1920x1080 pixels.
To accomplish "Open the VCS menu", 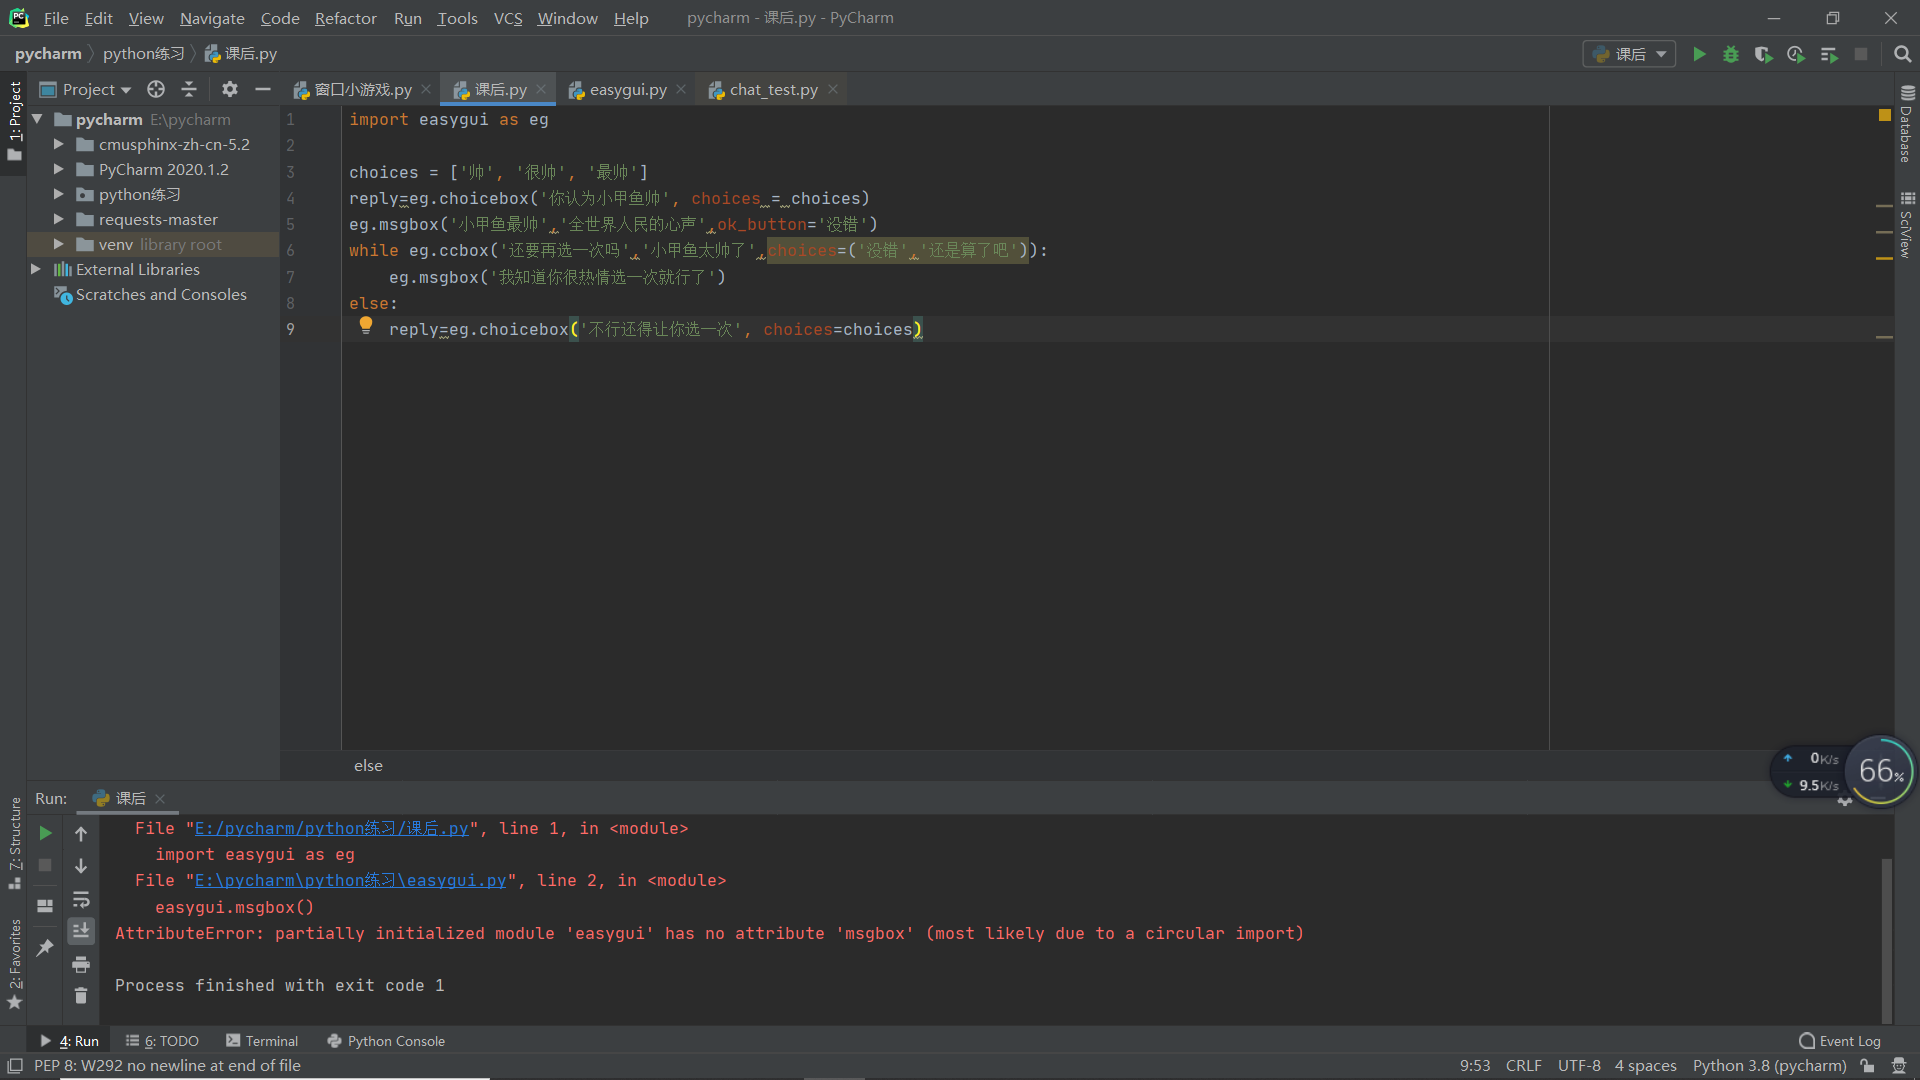I will pyautogui.click(x=508, y=18).
